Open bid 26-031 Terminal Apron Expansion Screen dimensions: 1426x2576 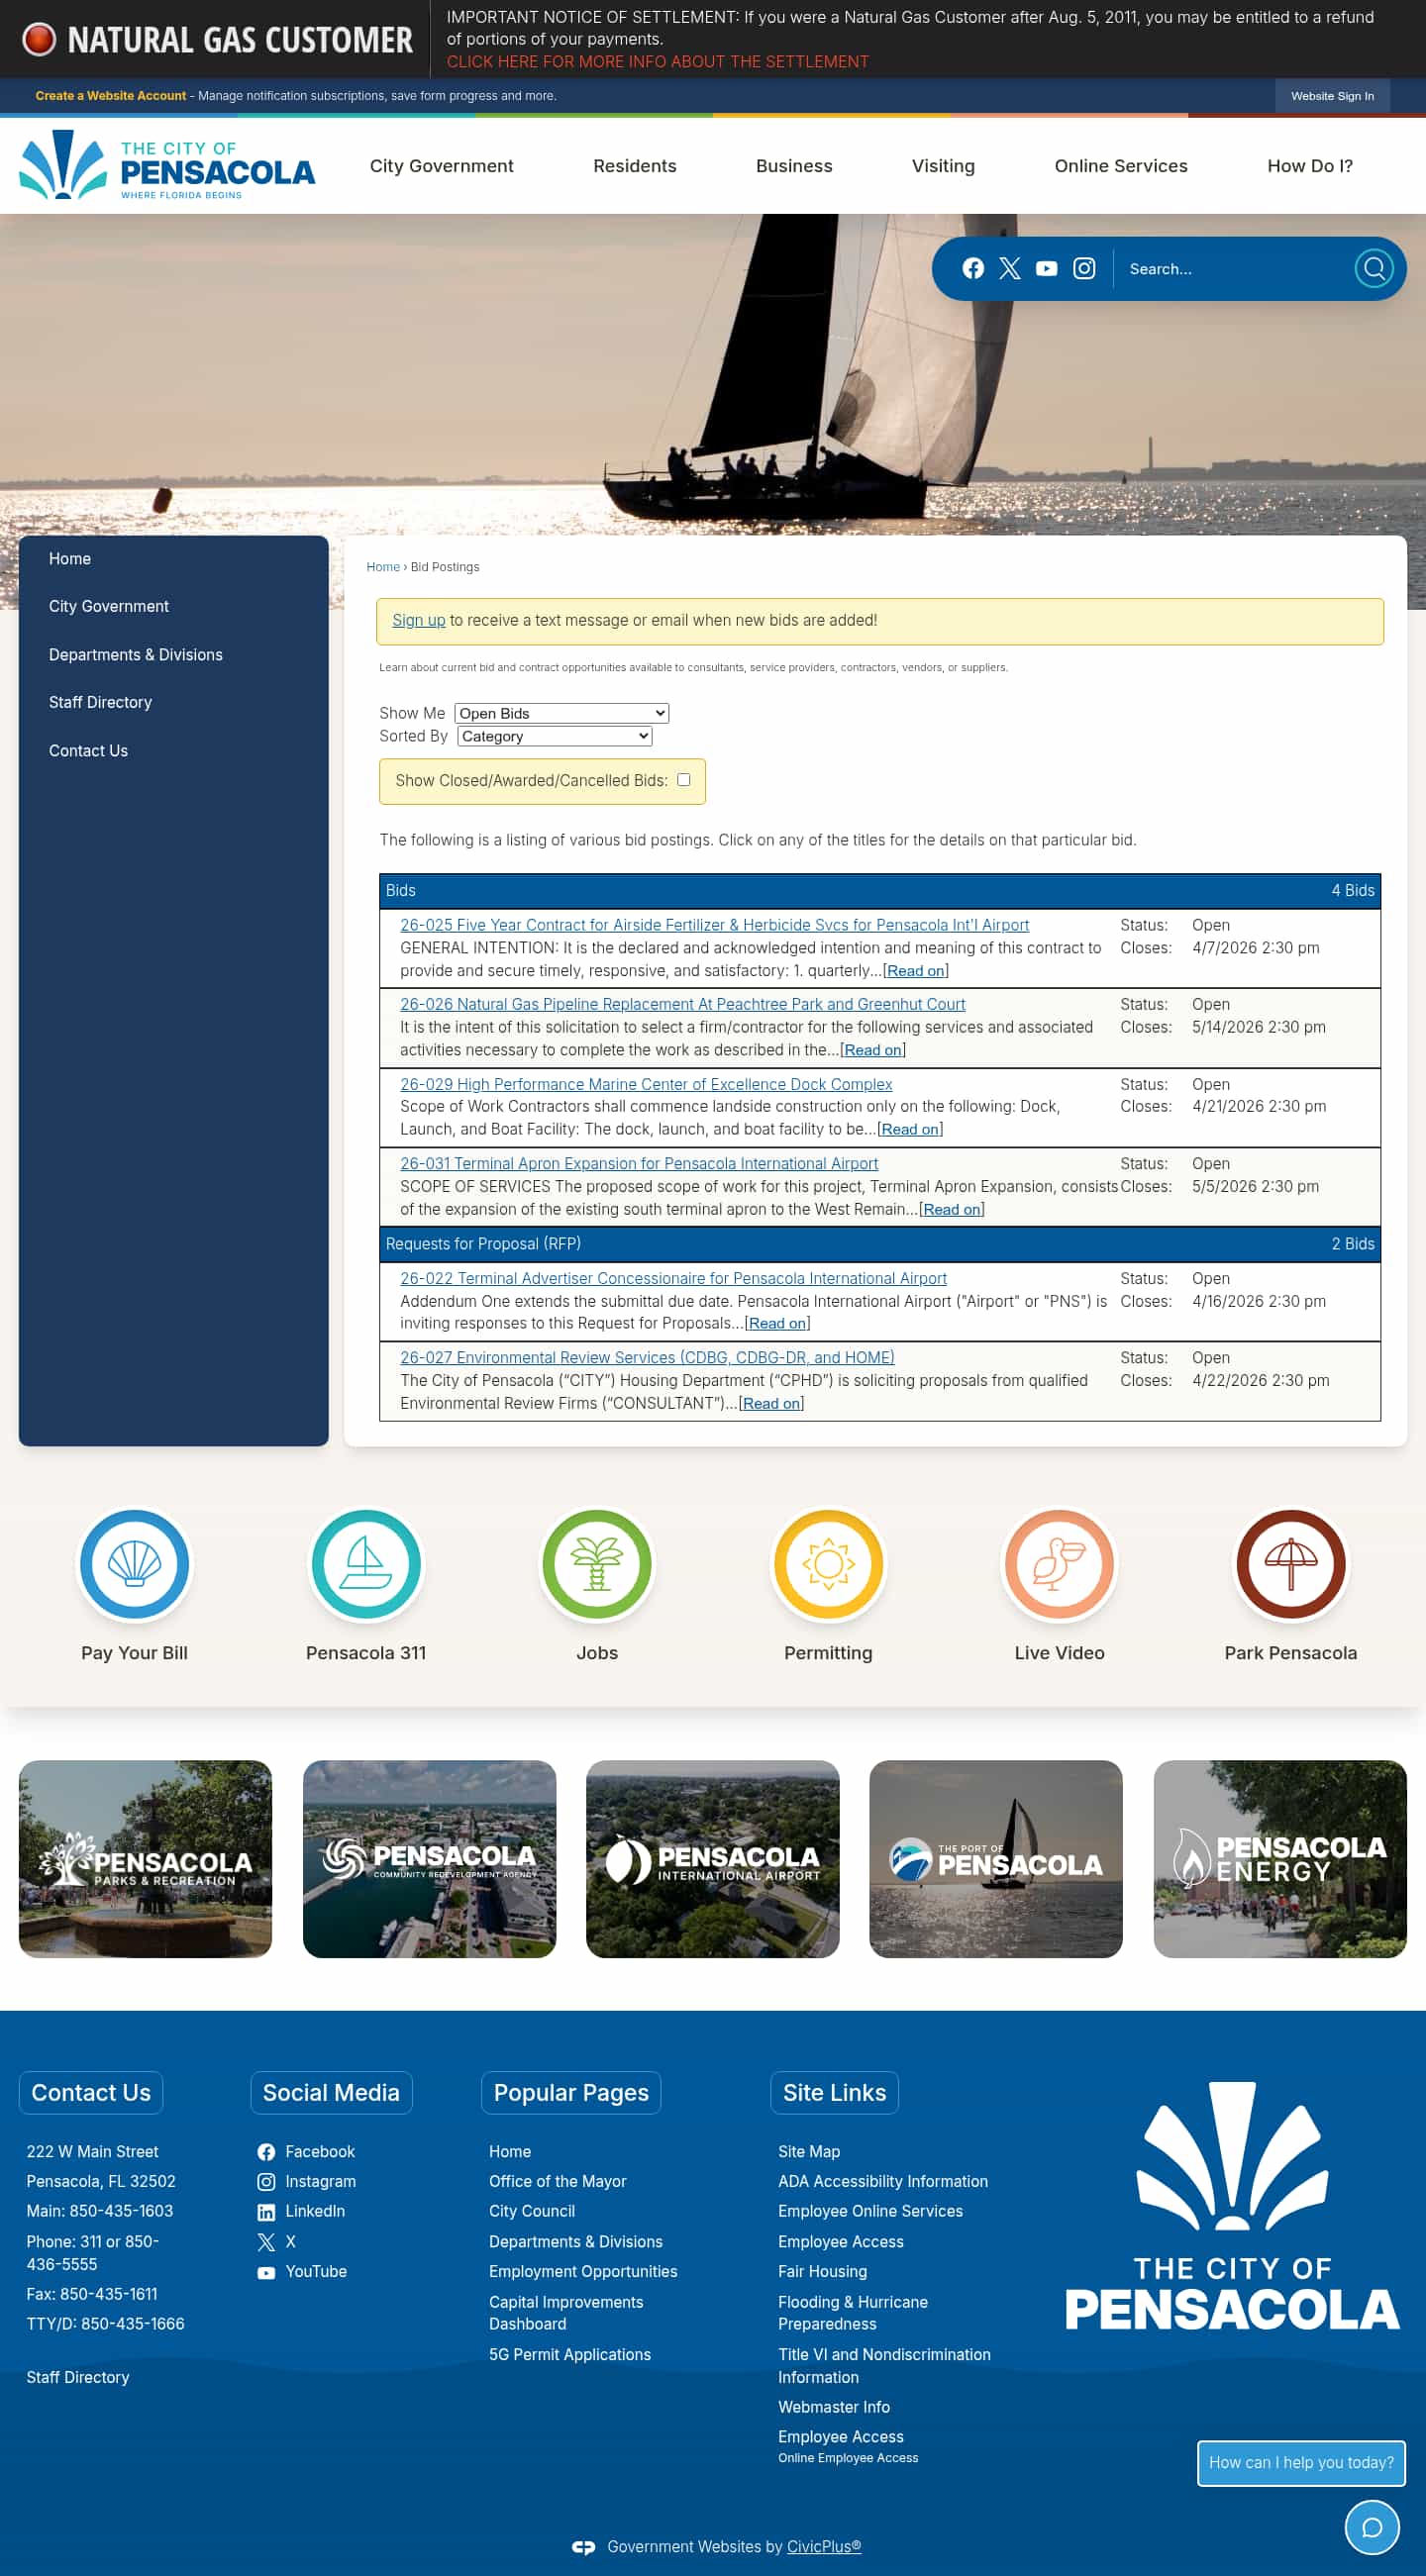639,1163
